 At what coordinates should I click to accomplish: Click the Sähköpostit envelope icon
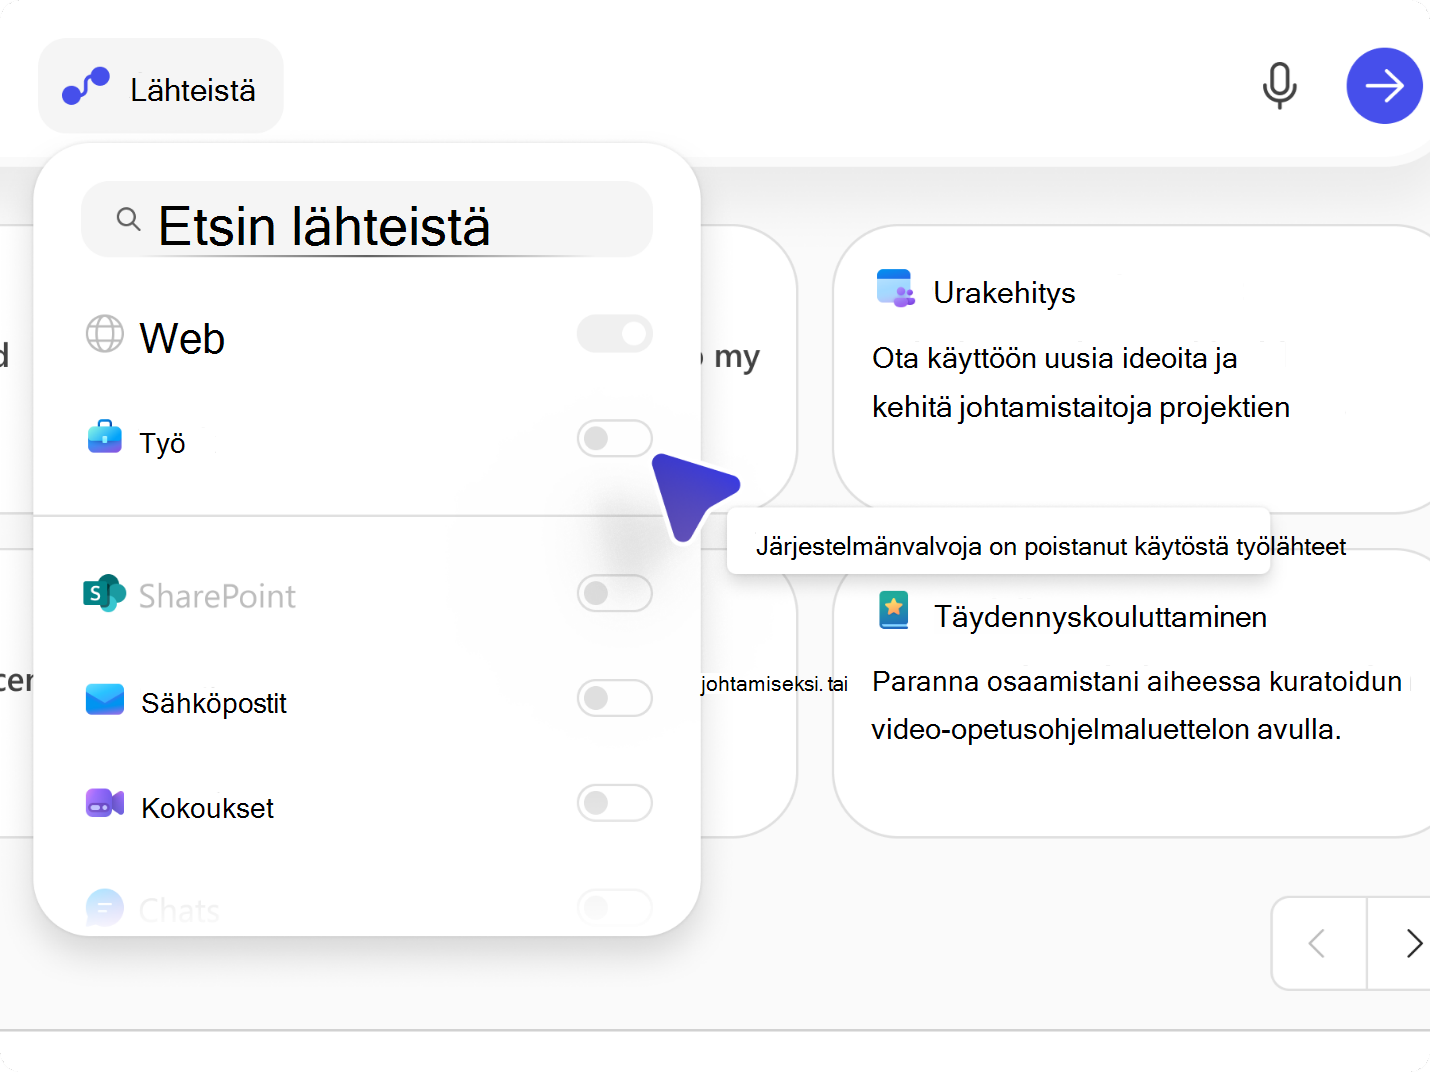105,699
